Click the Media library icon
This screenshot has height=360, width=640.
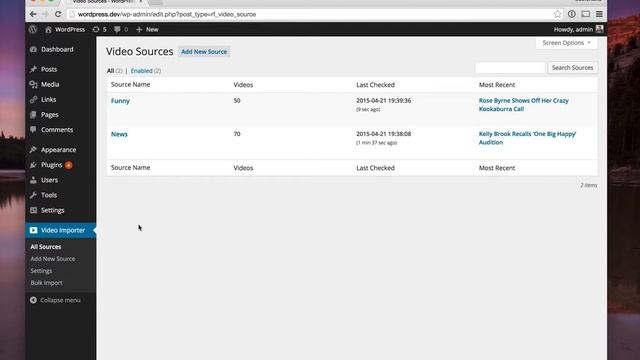[33, 84]
